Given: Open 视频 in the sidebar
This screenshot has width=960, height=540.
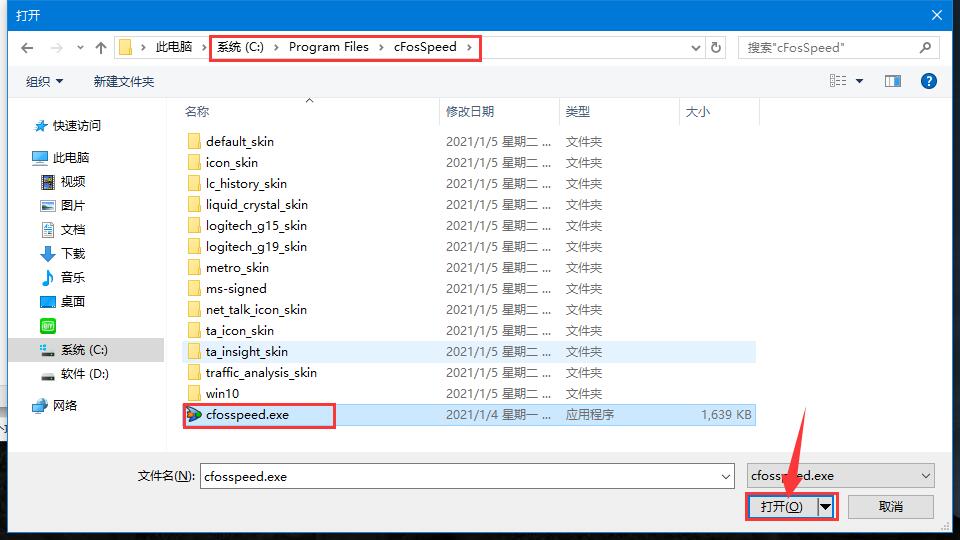Looking at the screenshot, I should (x=73, y=181).
